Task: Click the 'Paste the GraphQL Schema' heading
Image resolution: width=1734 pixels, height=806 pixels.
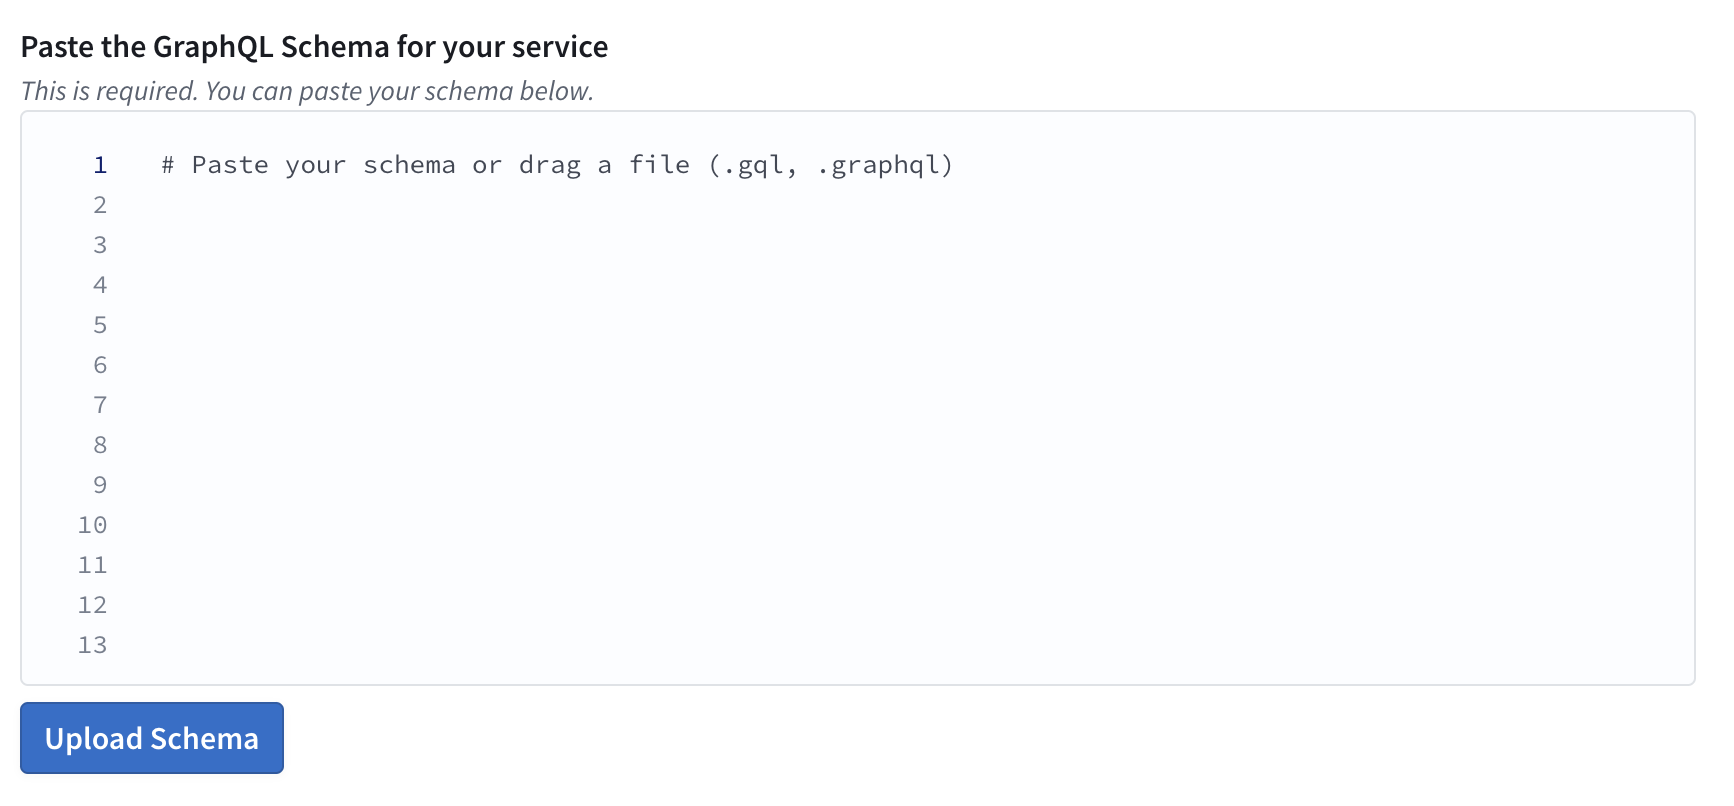Action: 315,46
